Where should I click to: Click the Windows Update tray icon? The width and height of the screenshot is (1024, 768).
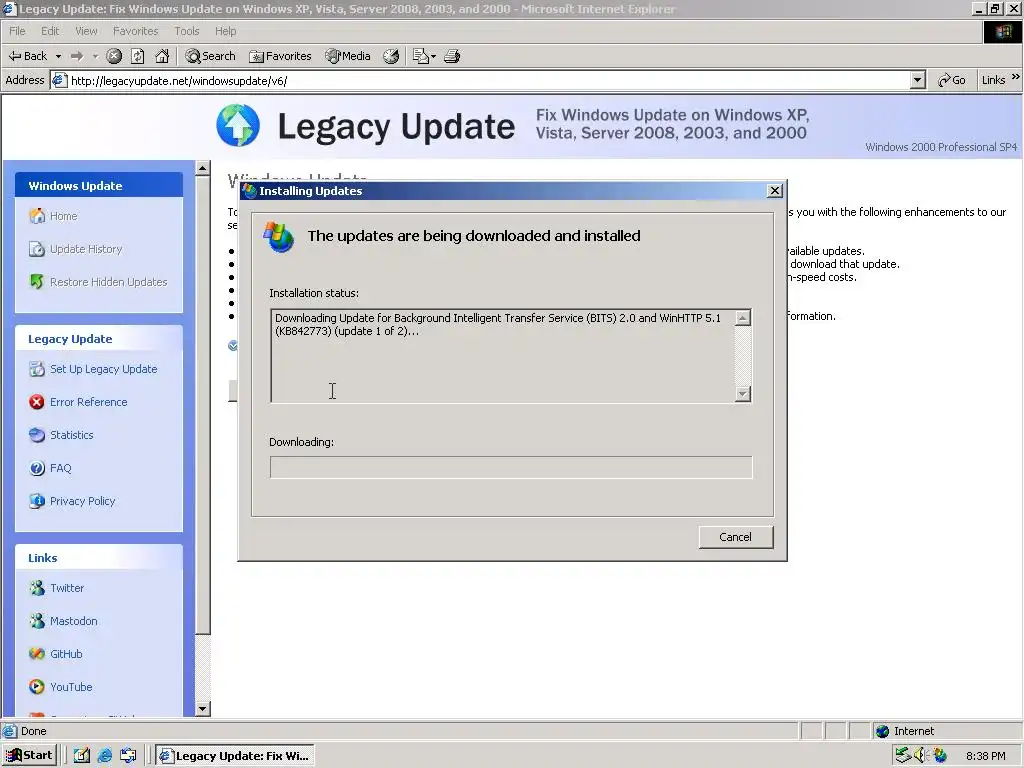click(x=940, y=756)
